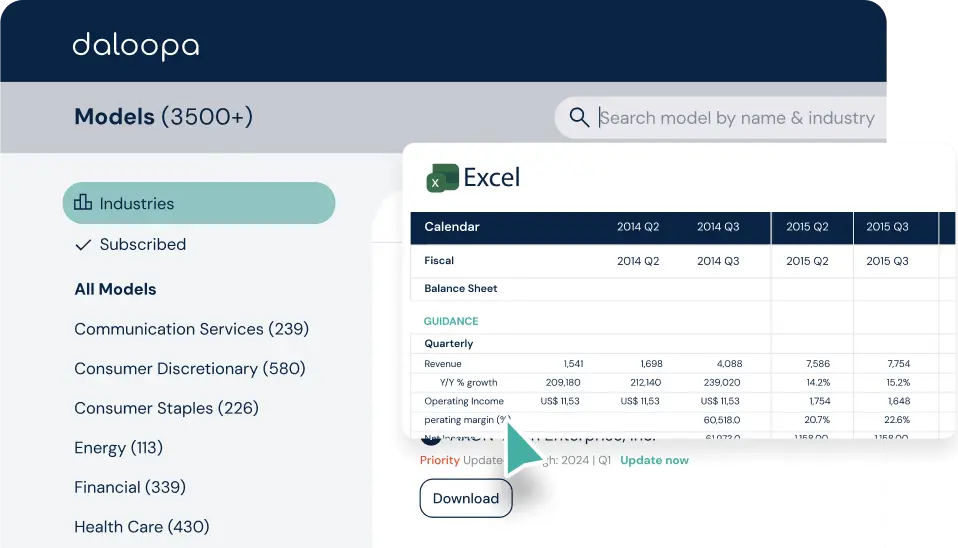Image resolution: width=958 pixels, height=548 pixels.
Task: Click the search magnifier icon
Action: [x=579, y=118]
